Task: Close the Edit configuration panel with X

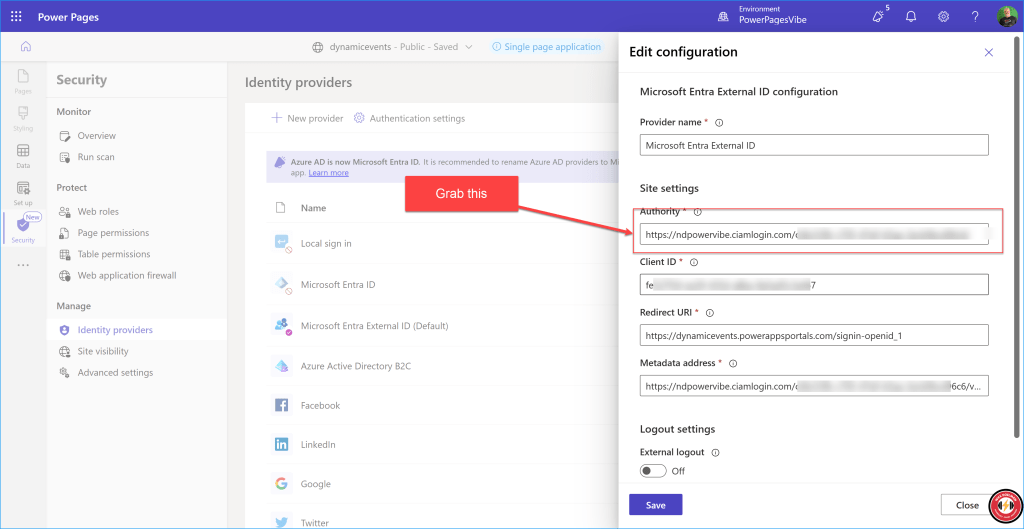Action: click(x=989, y=52)
